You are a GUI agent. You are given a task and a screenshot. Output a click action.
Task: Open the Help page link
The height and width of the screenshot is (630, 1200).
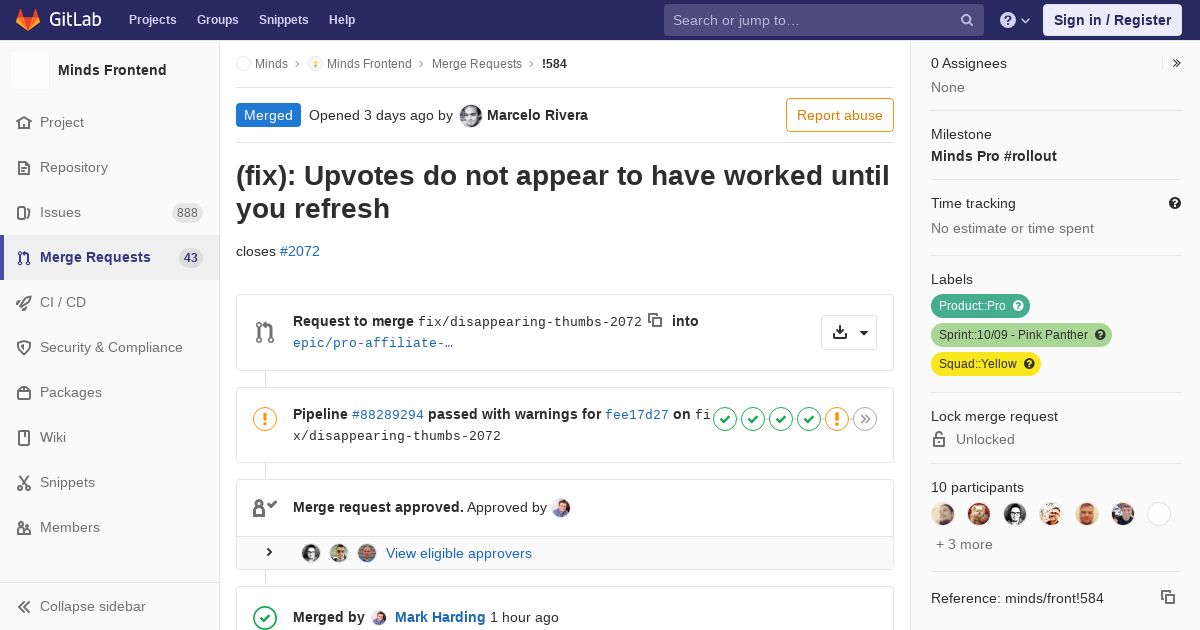point(342,20)
